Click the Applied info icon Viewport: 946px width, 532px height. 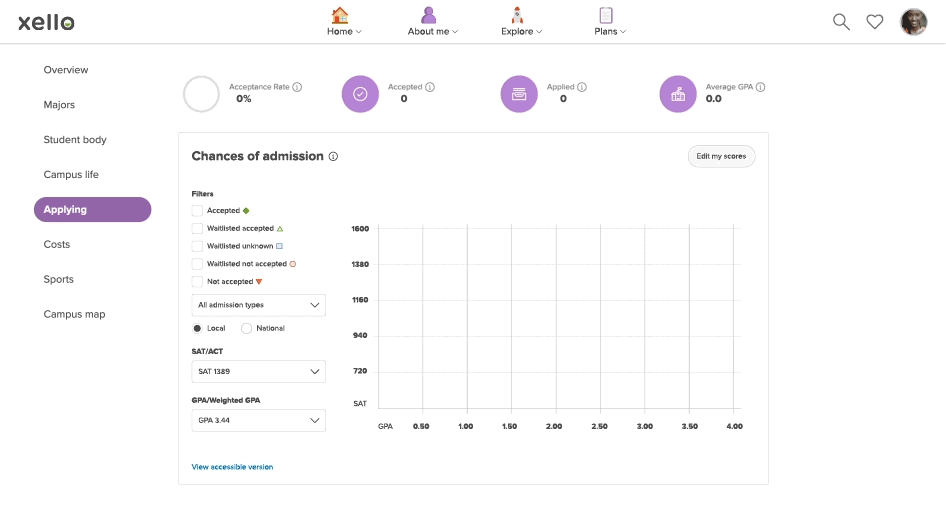pyautogui.click(x=582, y=87)
